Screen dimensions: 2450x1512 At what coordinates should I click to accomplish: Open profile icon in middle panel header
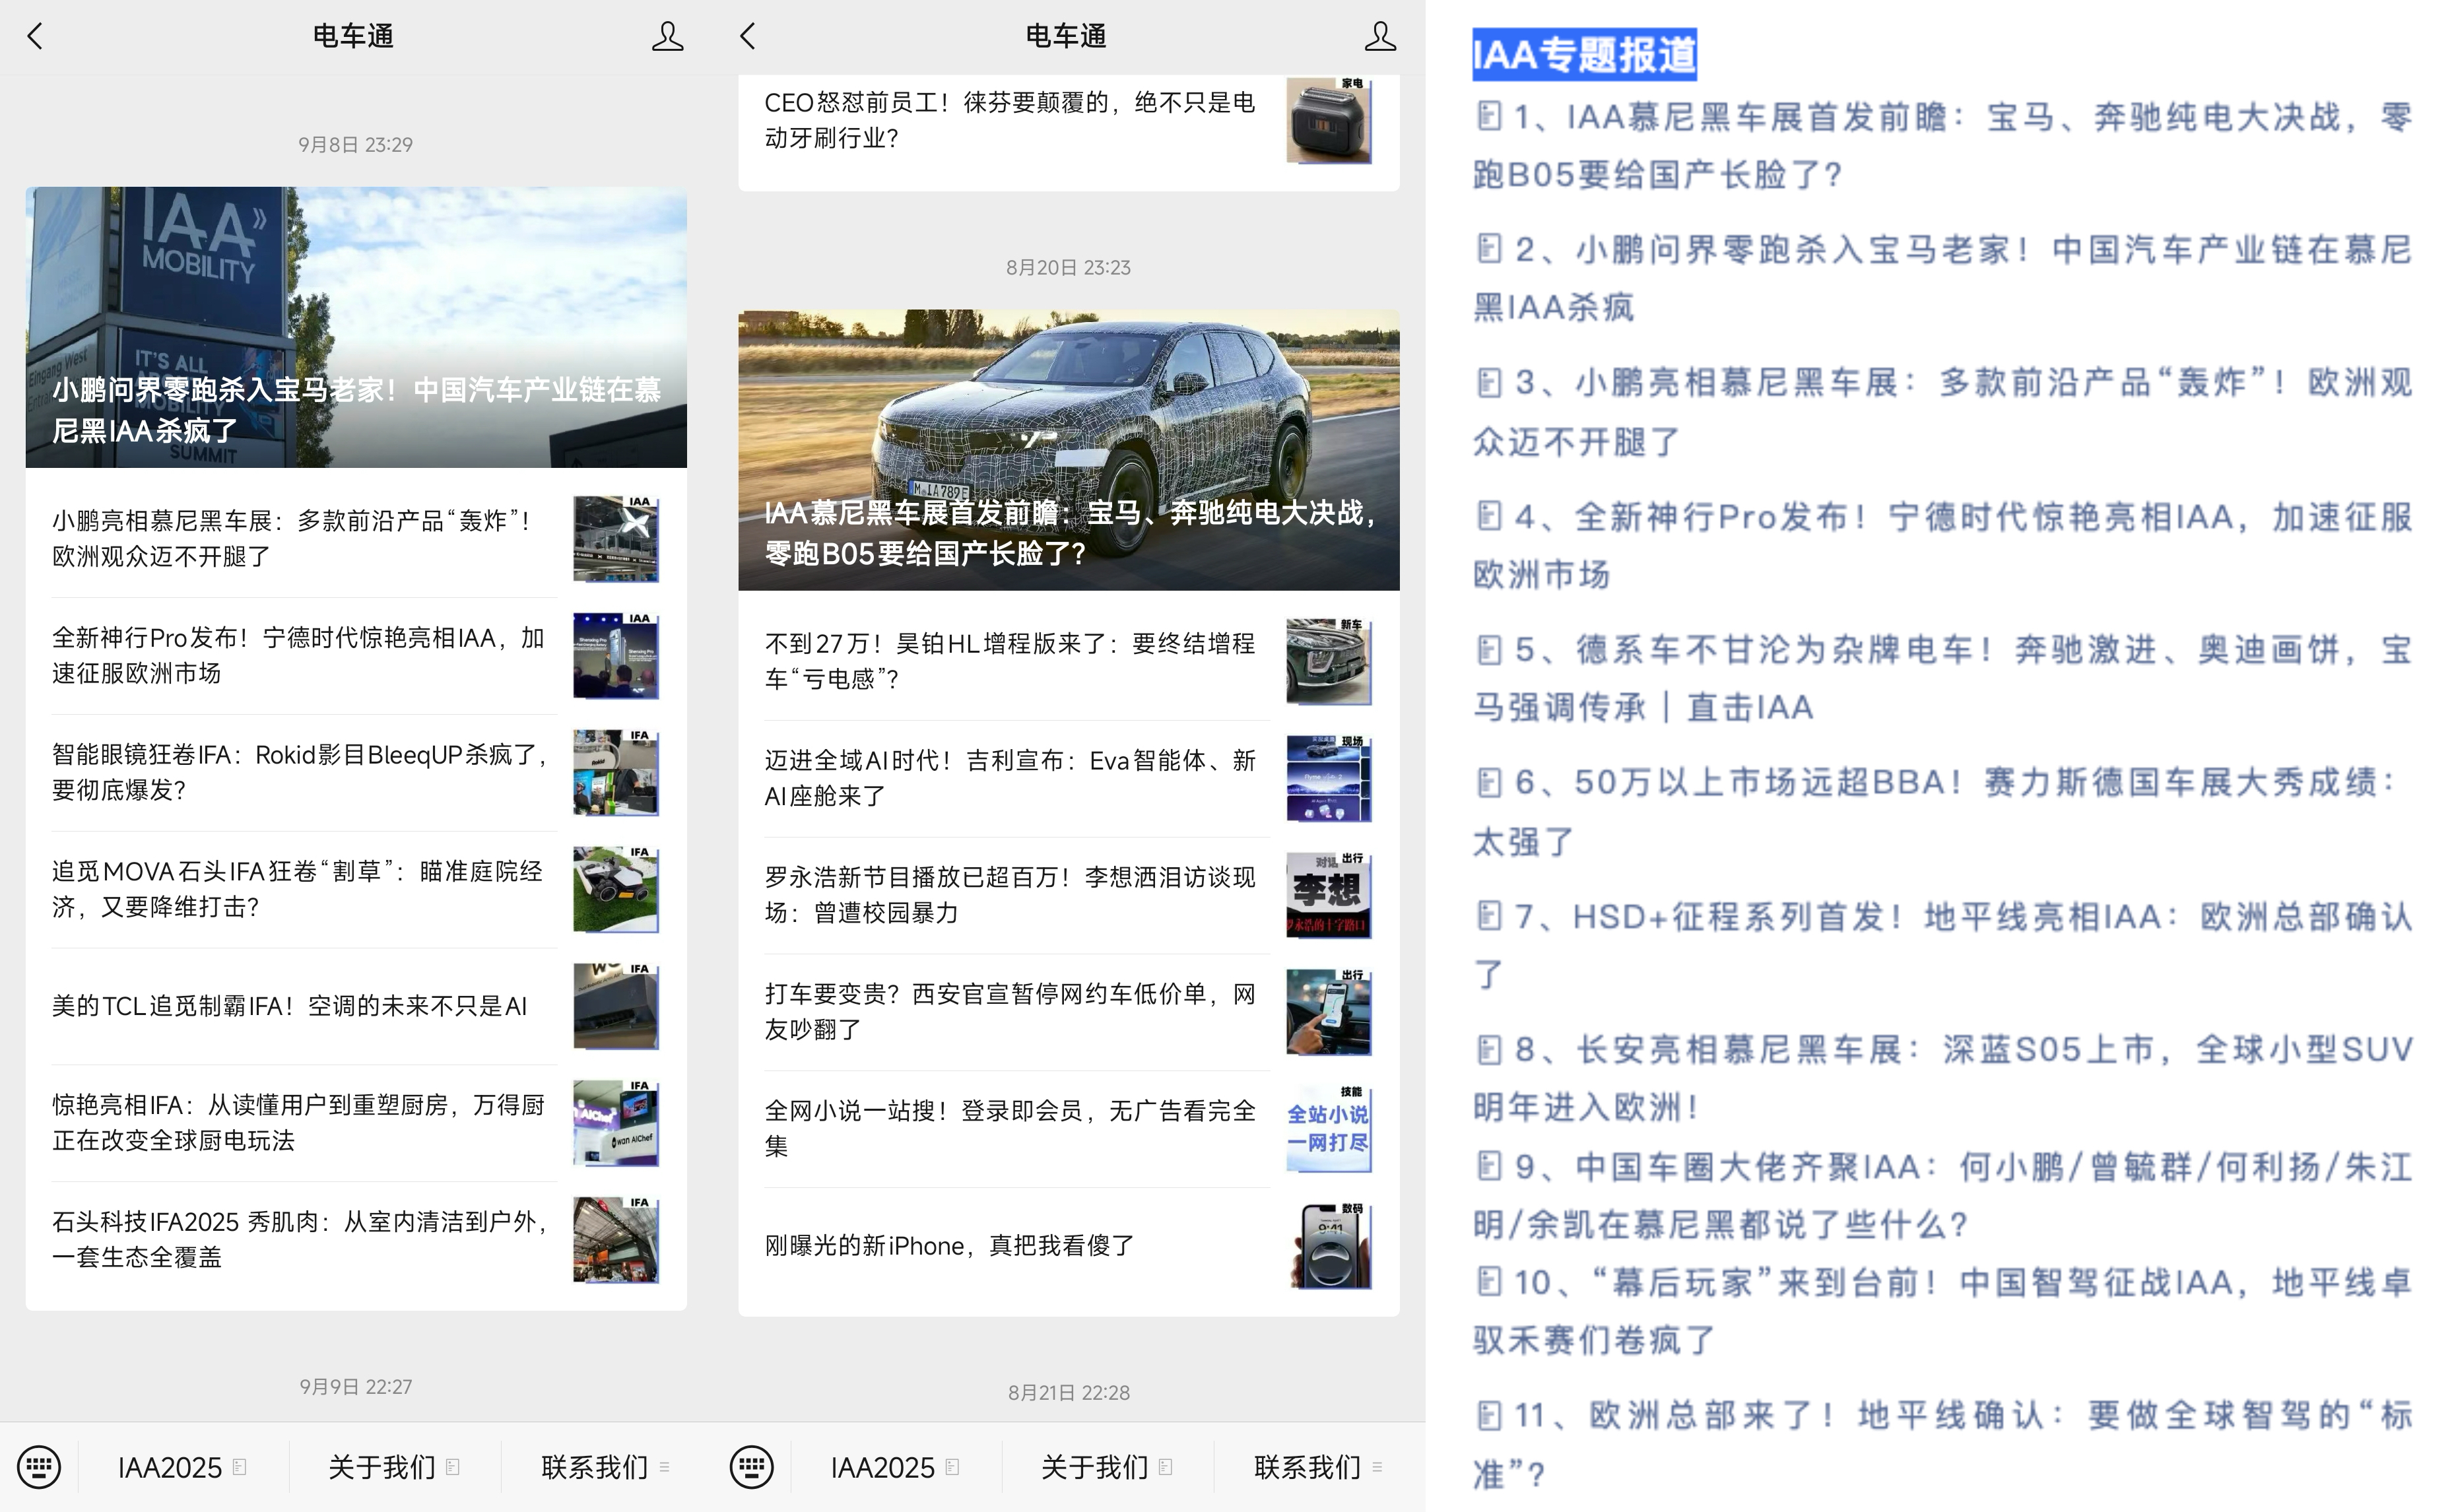tap(1380, 37)
